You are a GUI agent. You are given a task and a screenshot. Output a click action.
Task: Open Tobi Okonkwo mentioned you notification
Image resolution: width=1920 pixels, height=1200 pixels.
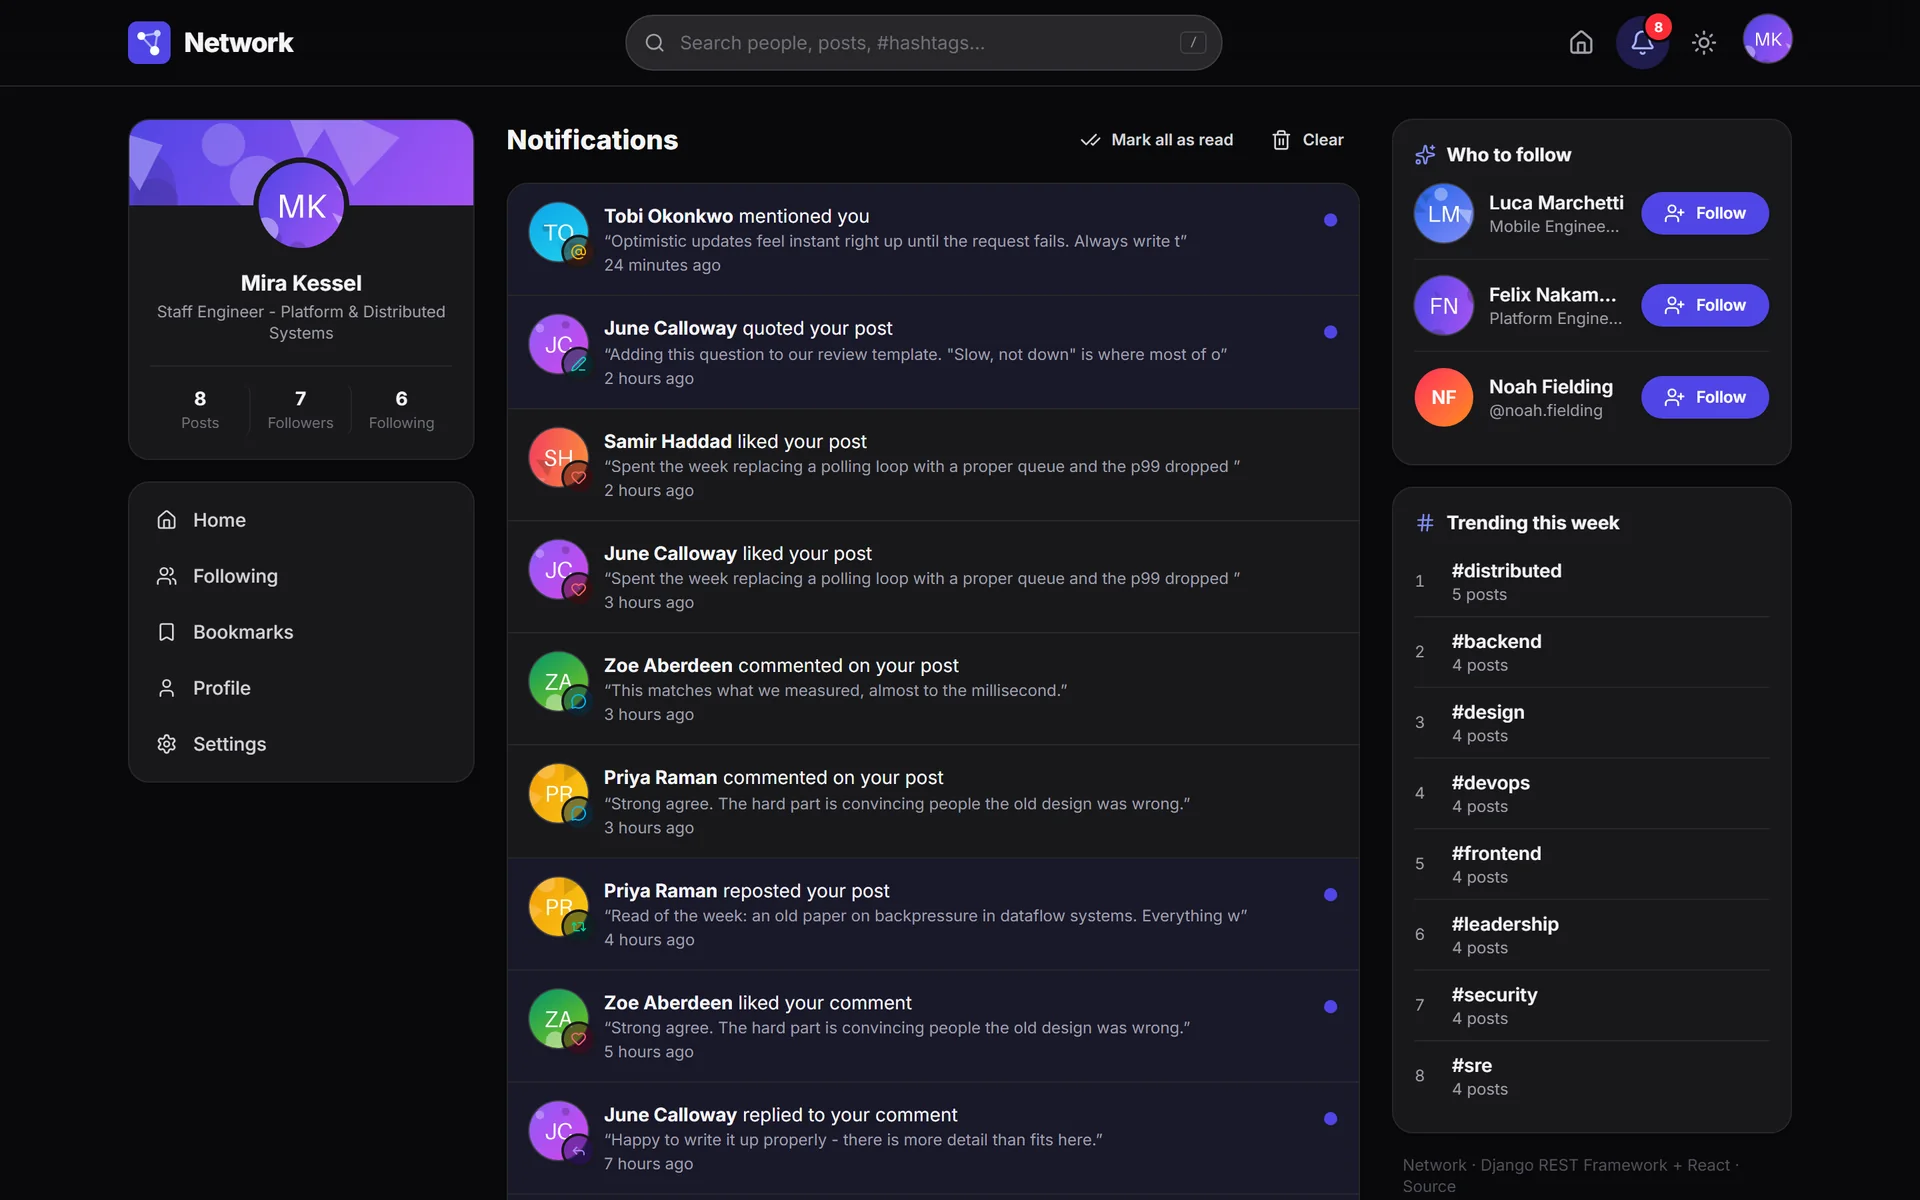tap(932, 239)
